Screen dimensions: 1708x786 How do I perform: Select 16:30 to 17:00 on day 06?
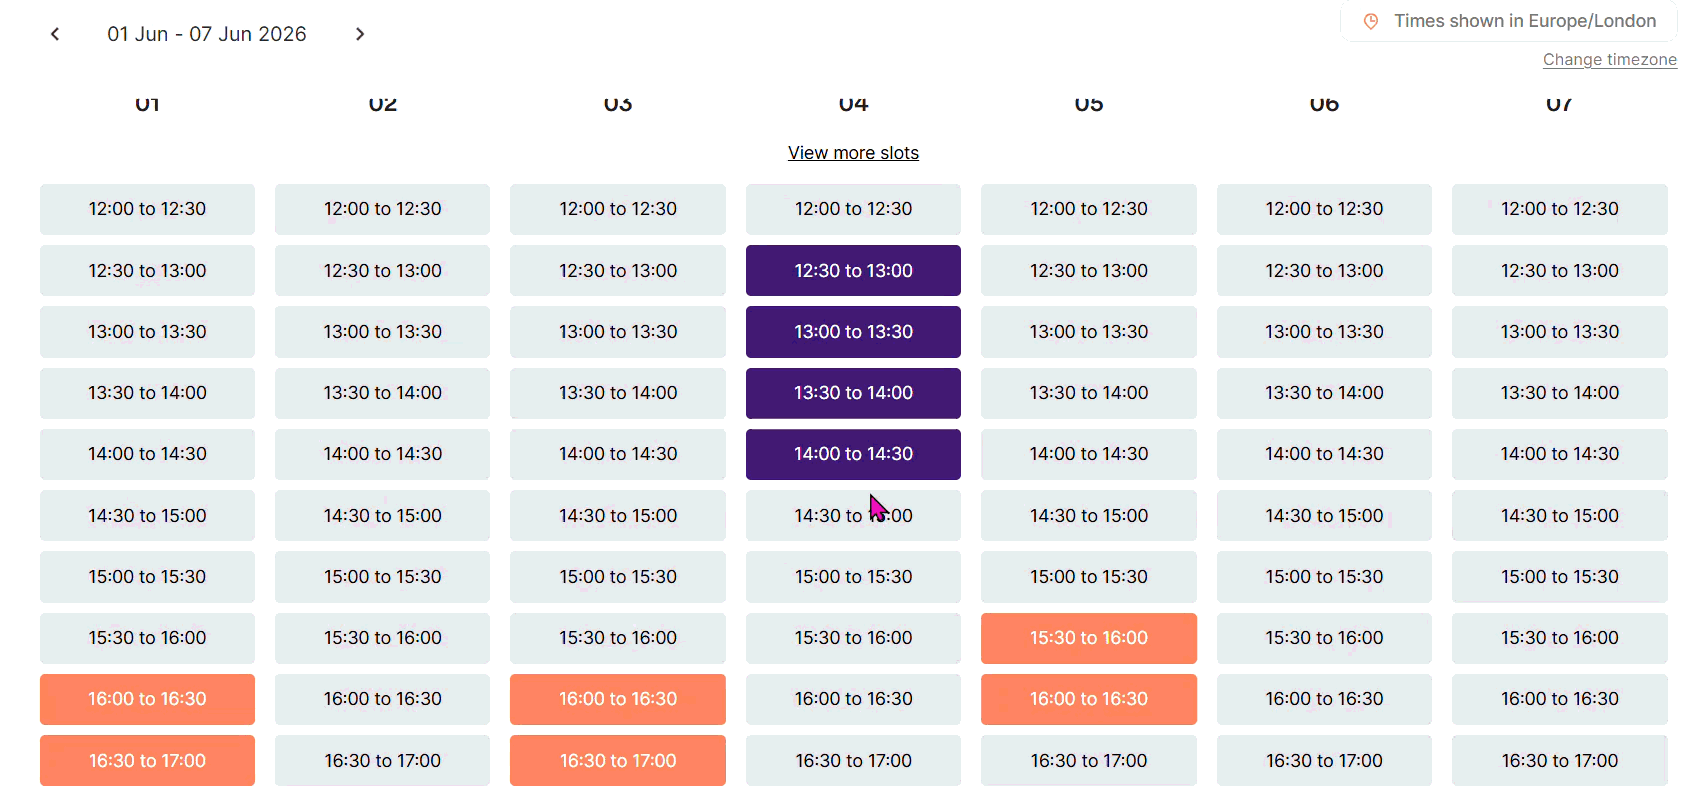coord(1324,761)
